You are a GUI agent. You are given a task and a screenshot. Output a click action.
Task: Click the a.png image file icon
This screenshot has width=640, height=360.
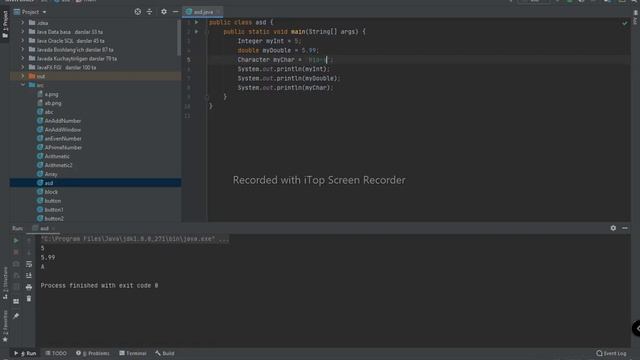pos(40,94)
